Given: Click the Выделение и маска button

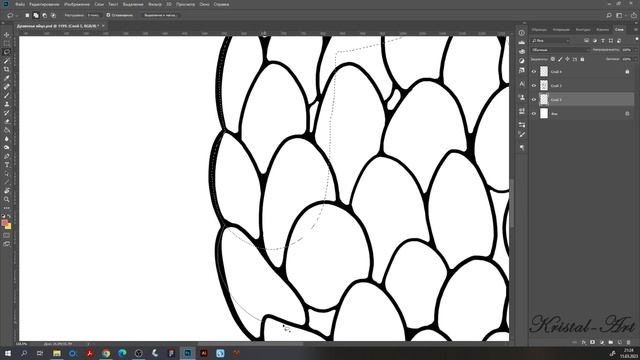Looking at the screenshot, I should [x=160, y=15].
